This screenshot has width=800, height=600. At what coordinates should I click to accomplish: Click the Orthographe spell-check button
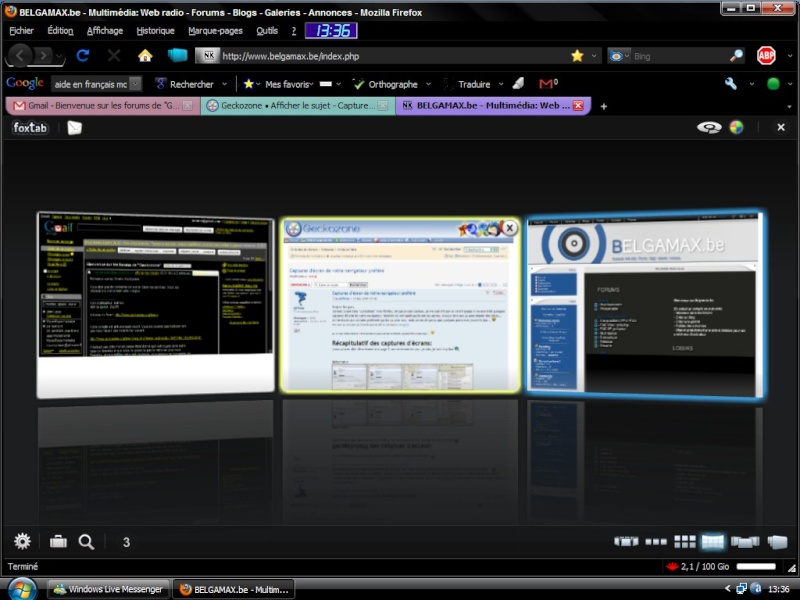pyautogui.click(x=386, y=84)
